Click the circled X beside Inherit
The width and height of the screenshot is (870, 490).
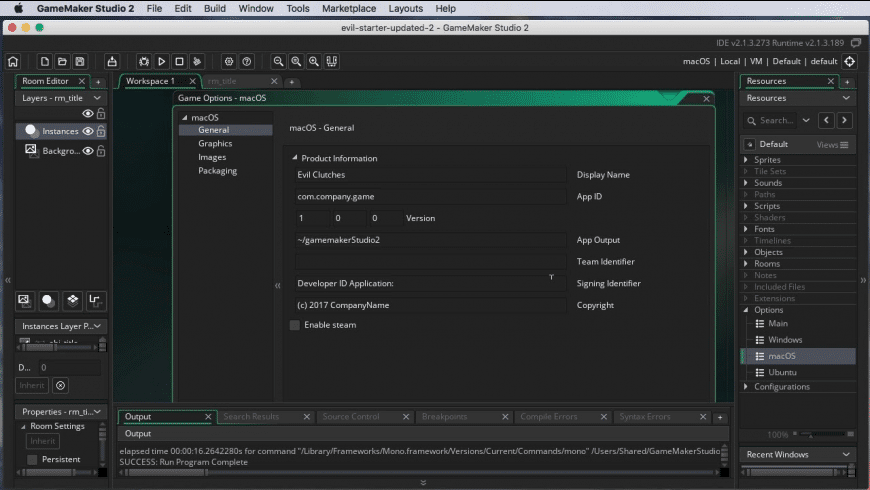pyautogui.click(x=60, y=385)
